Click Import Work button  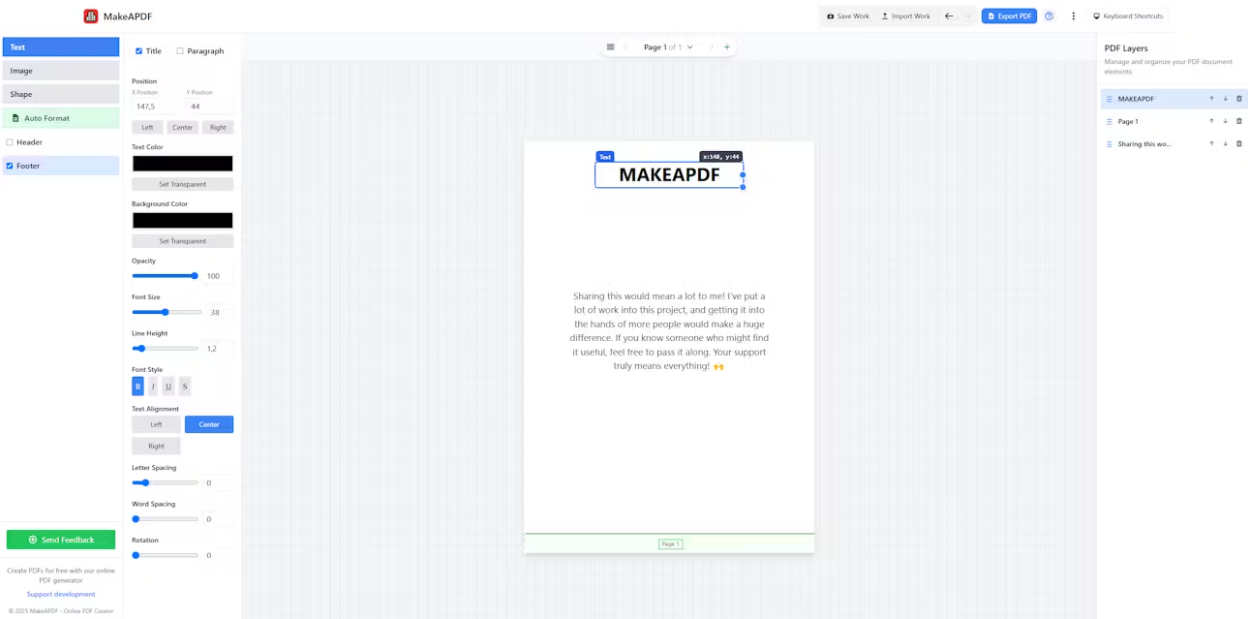point(906,16)
